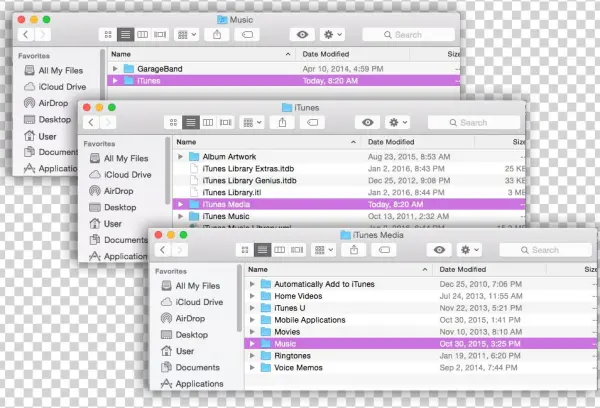Open iCloud Drive in Music window sidebar
This screenshot has height=408, width=600.
(x=55, y=87)
